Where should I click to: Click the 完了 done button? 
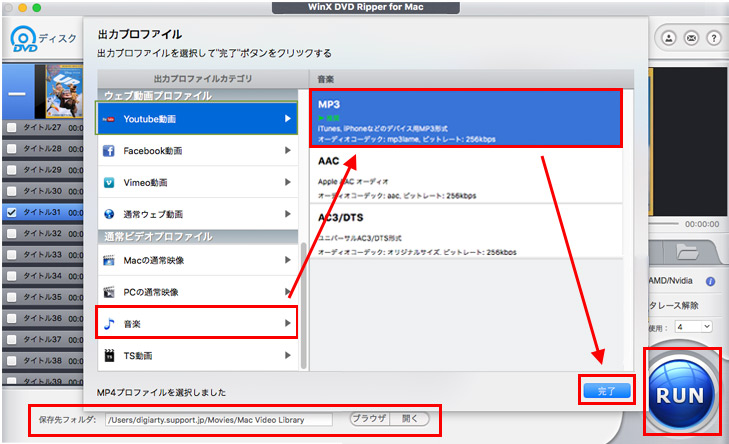coord(607,391)
